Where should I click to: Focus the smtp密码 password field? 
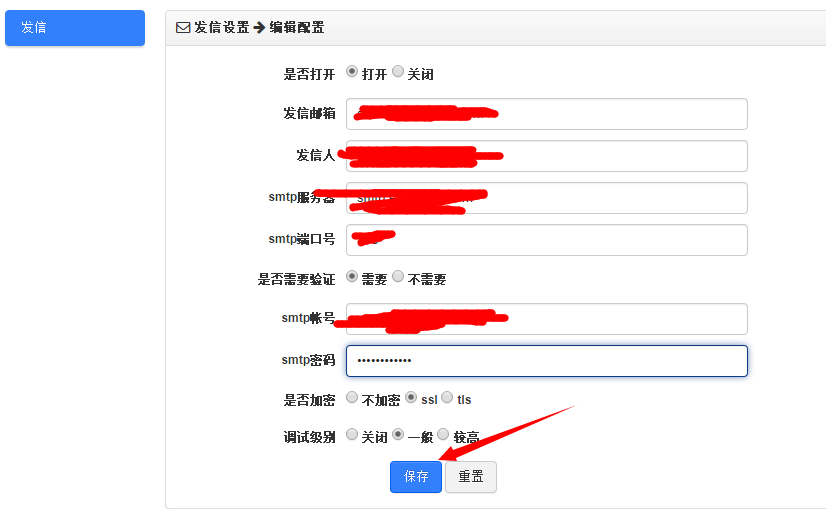[x=546, y=361]
